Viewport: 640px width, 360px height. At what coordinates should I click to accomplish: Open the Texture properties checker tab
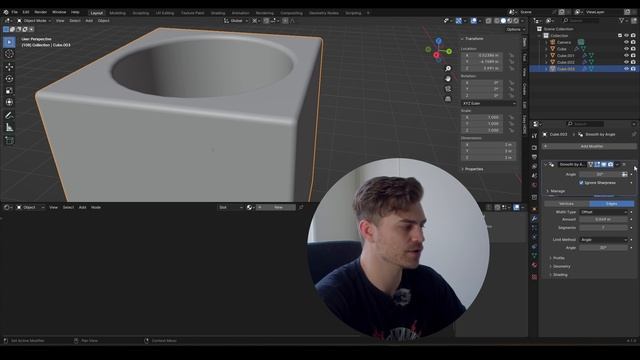coord(534,277)
